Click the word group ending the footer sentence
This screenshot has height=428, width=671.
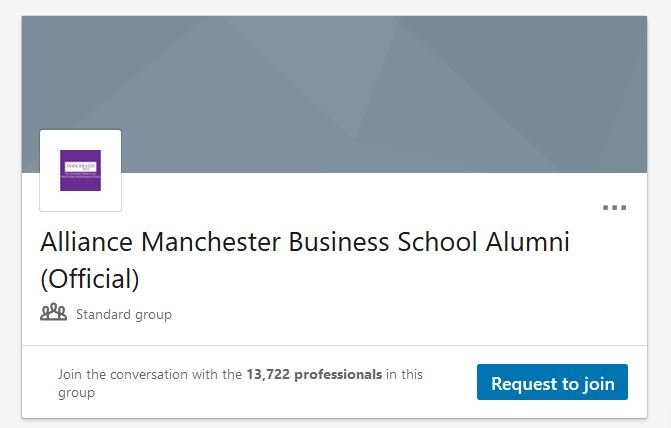point(76,393)
